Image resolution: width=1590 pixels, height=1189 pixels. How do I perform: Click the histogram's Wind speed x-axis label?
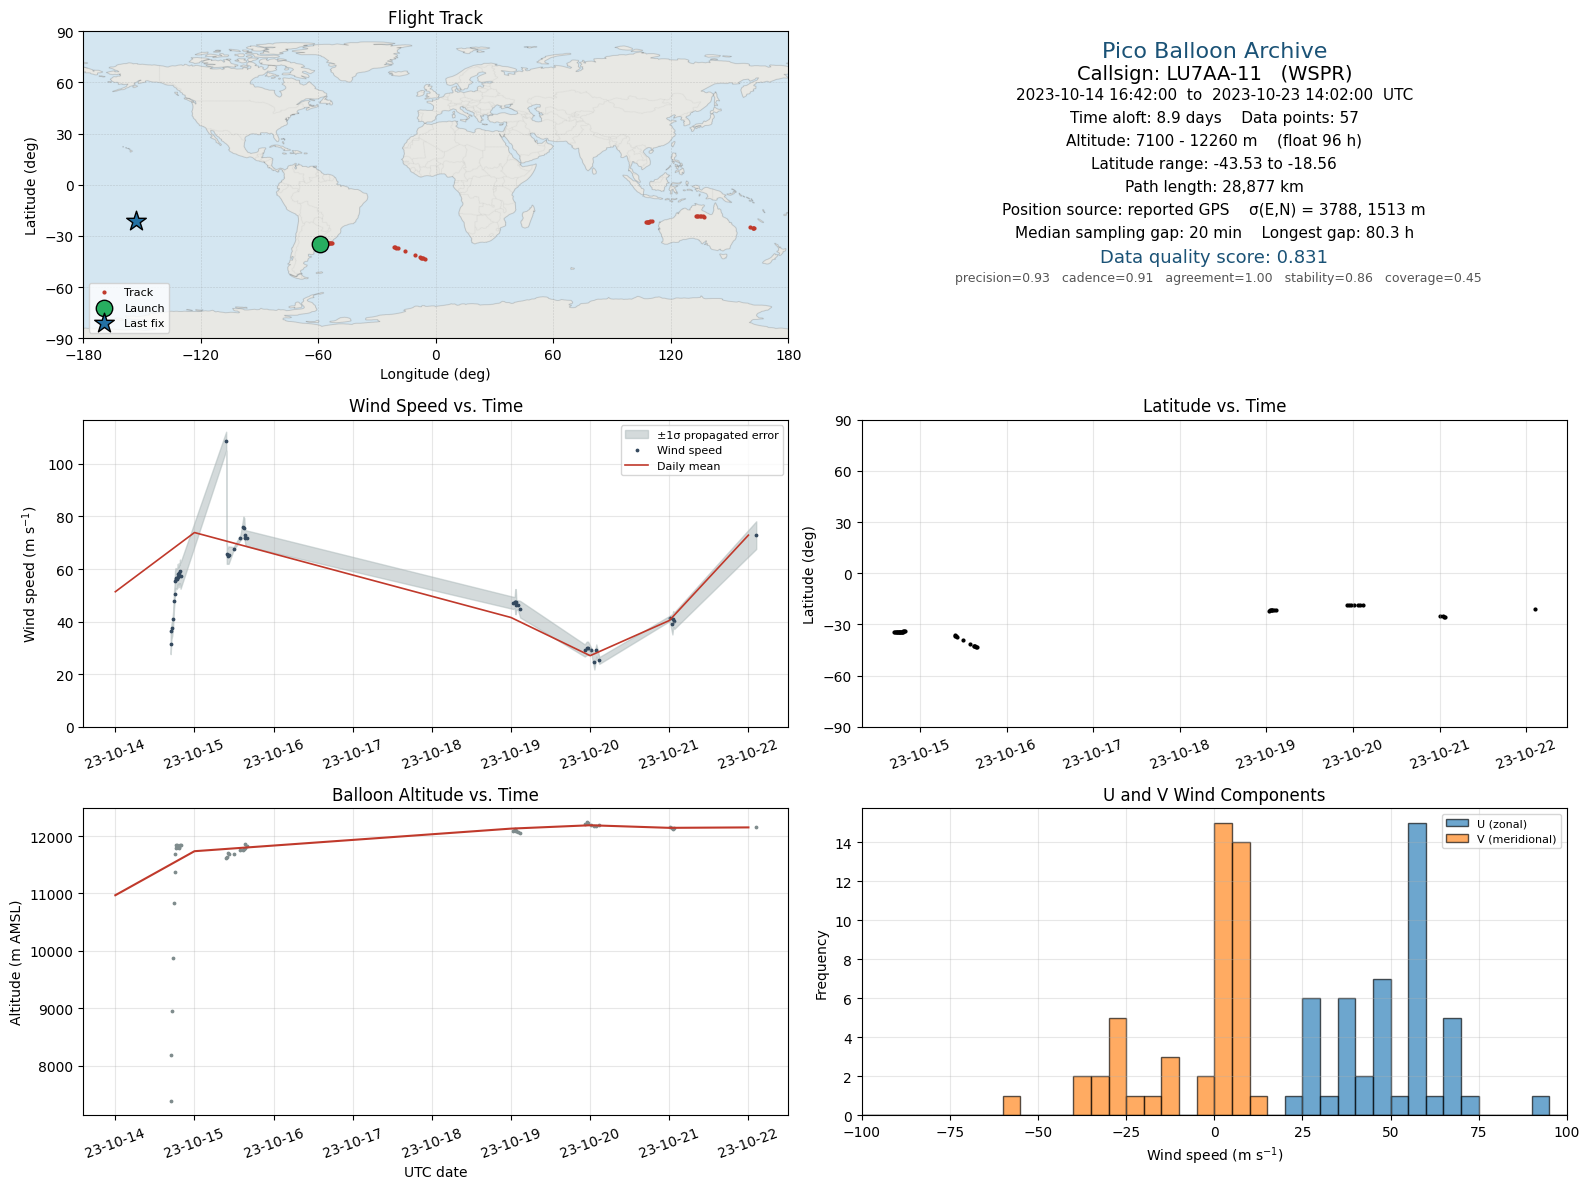[x=1214, y=1155]
